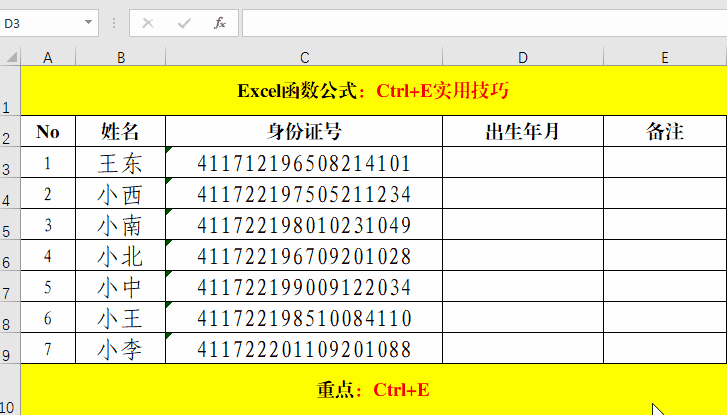Screen dimensions: 727x415
Task: Click the No cell for 小王
Action: (x=48, y=318)
